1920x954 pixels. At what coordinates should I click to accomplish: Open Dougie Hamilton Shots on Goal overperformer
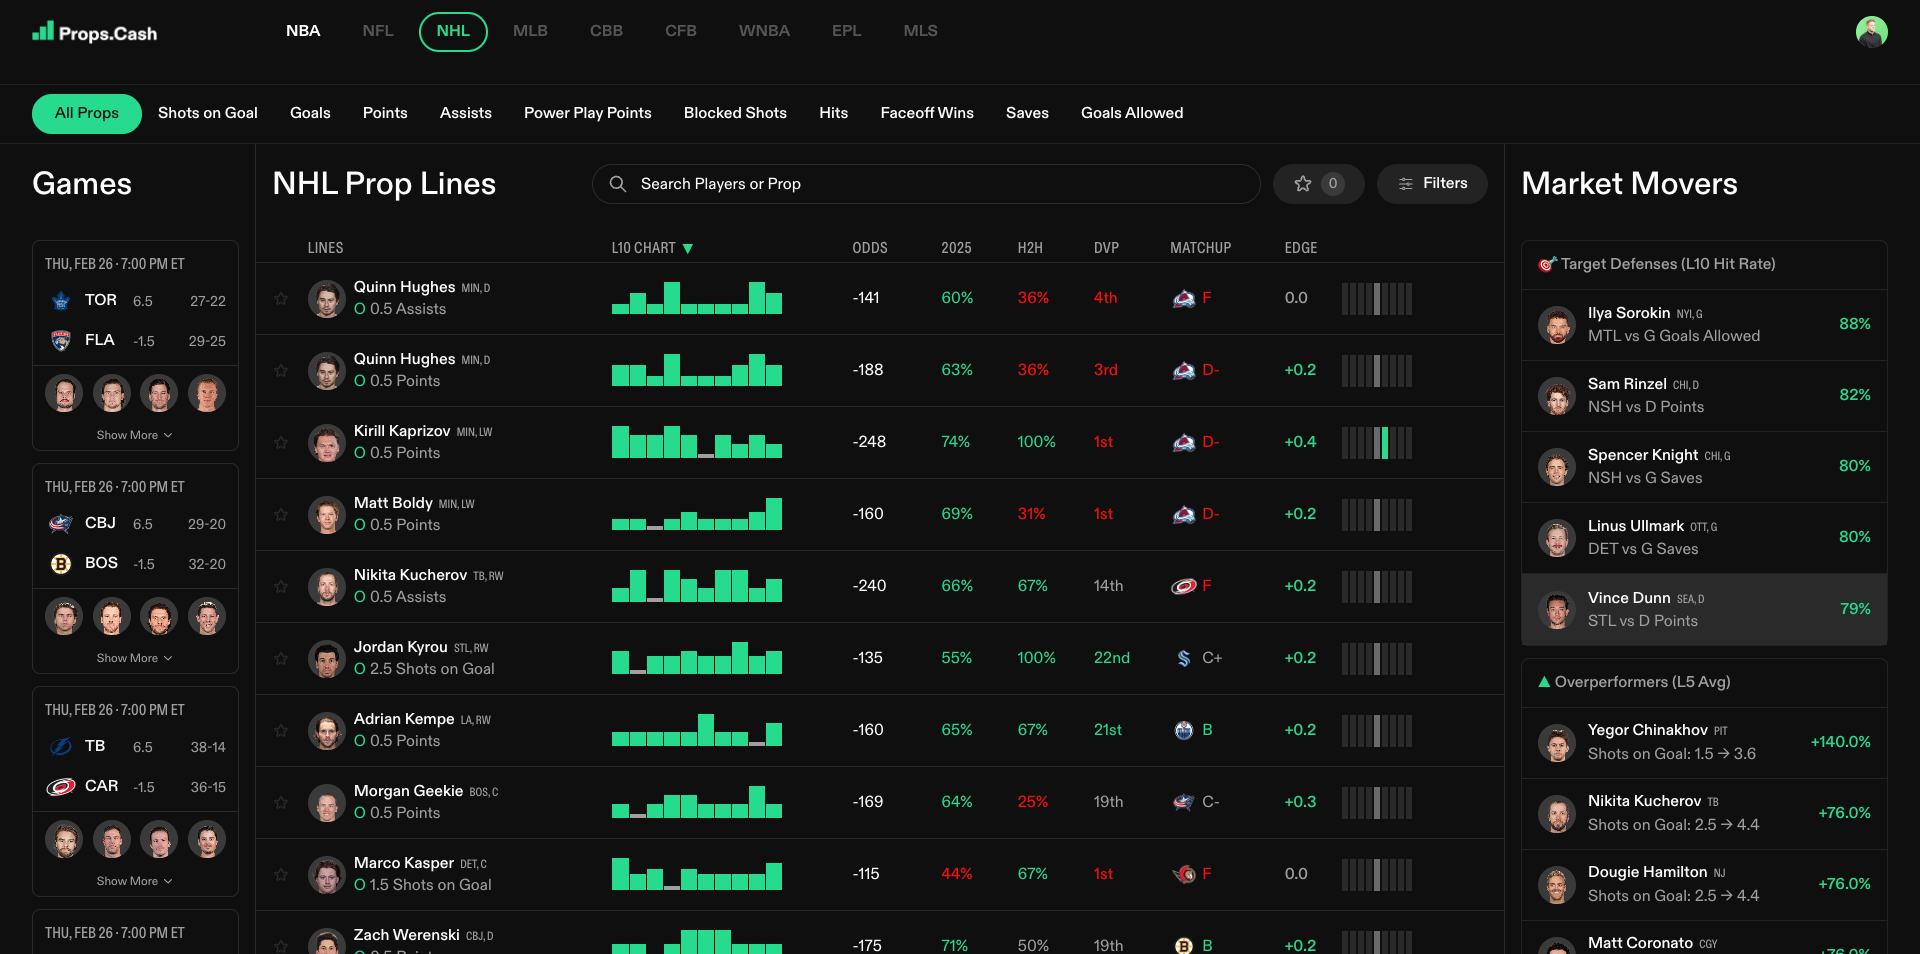tap(1704, 884)
